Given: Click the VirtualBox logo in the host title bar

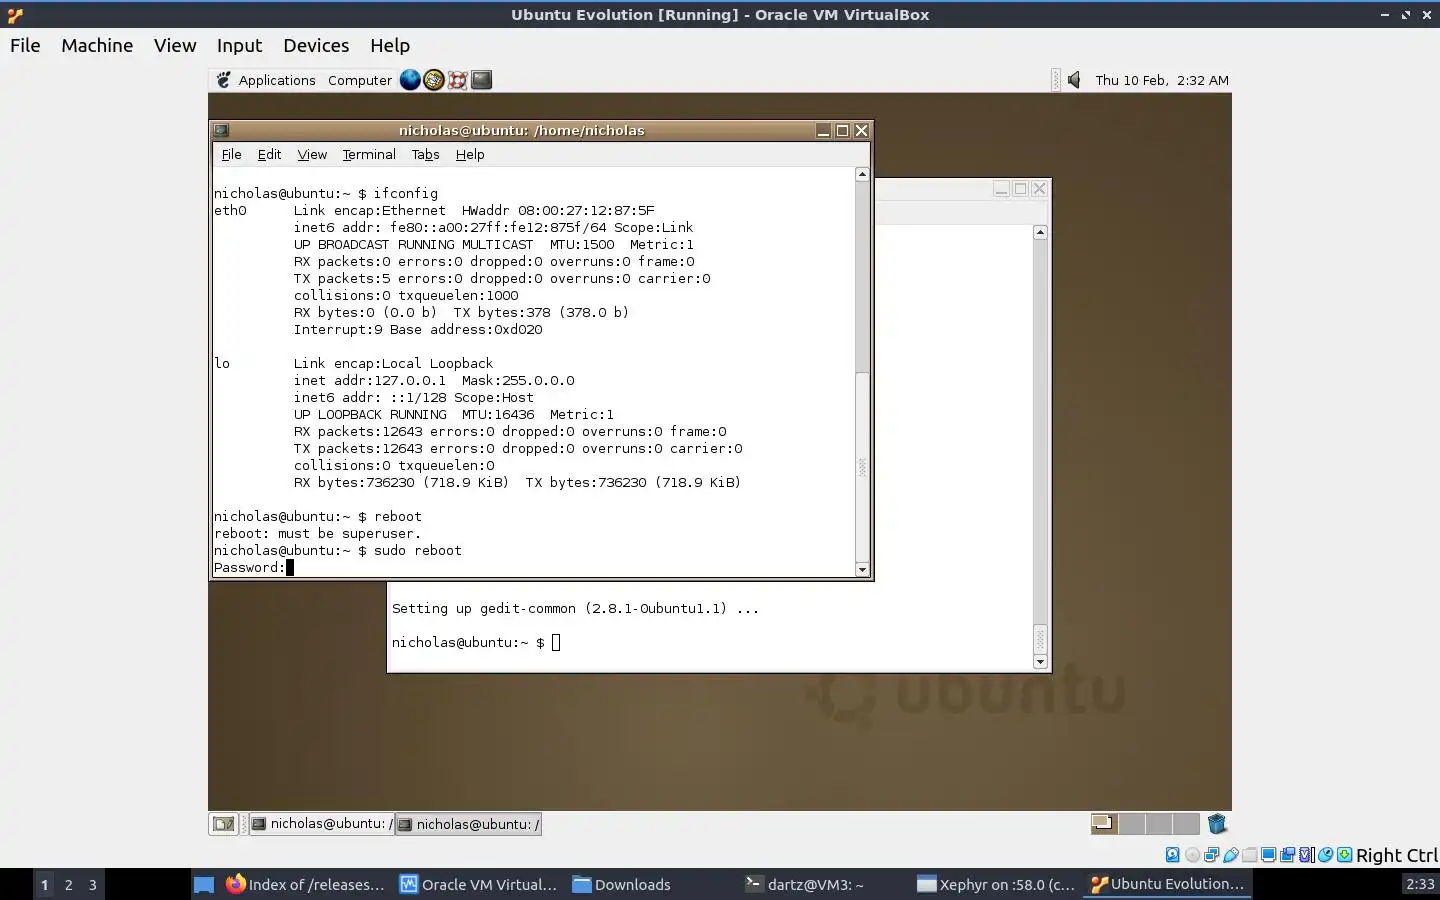Looking at the screenshot, I should point(14,14).
